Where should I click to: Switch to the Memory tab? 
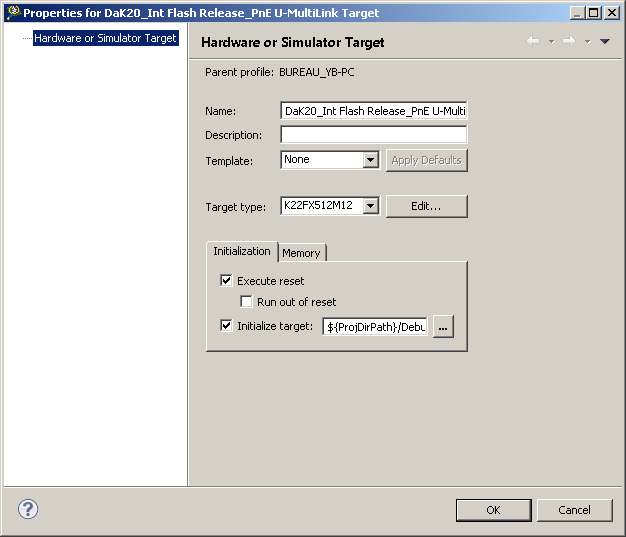302,253
